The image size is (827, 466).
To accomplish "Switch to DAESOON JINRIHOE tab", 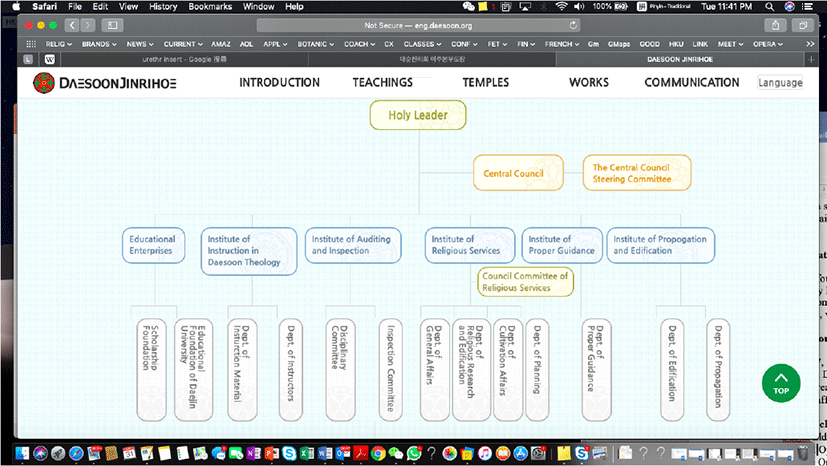I will [x=680, y=60].
